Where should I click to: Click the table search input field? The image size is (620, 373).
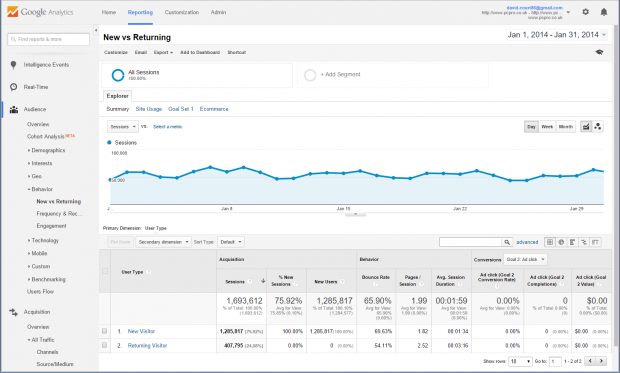click(471, 242)
